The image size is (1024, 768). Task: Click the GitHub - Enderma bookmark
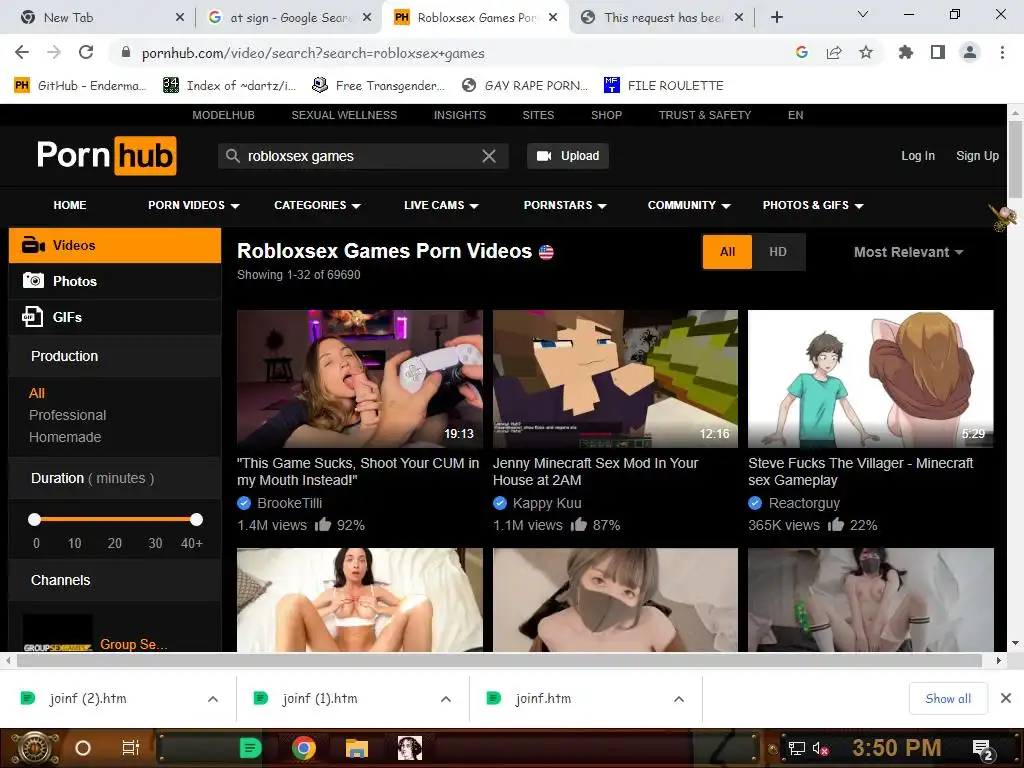pos(79,86)
